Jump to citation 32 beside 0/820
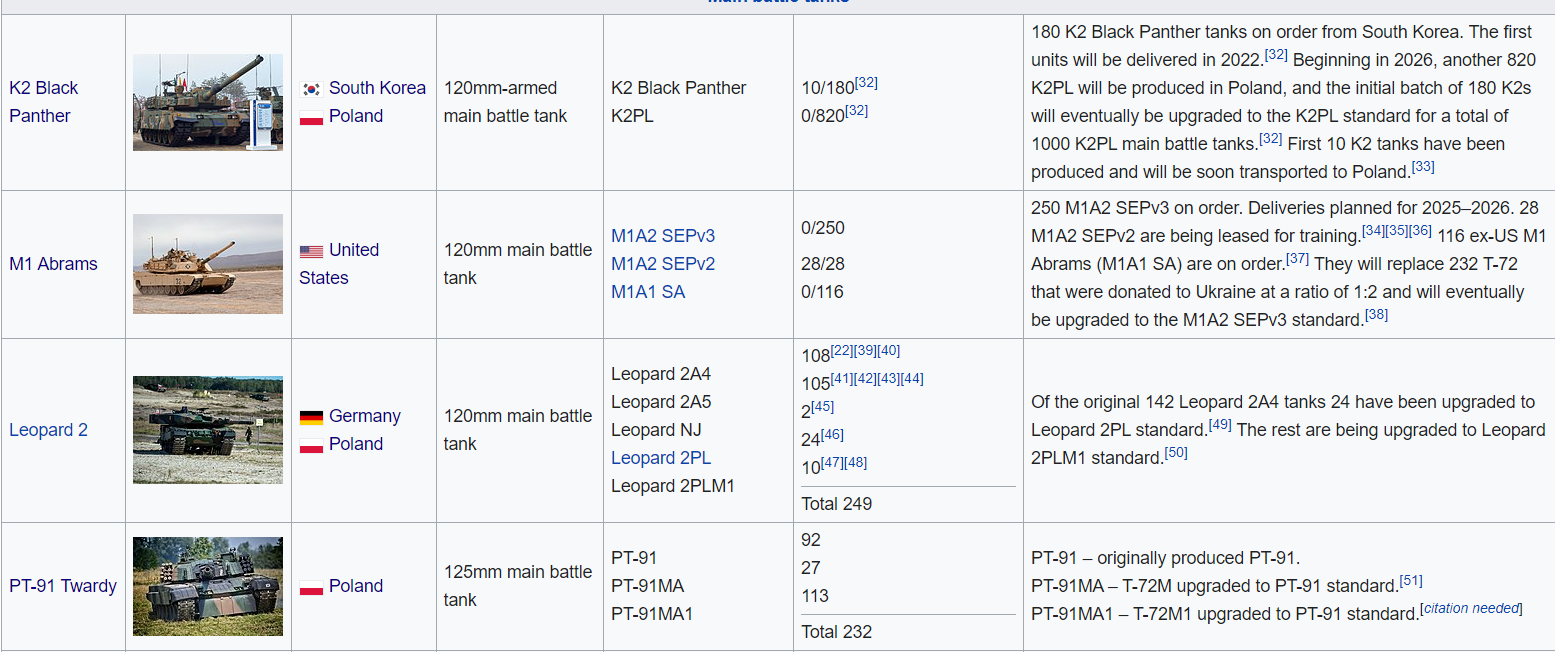1555x652 pixels. pos(856,111)
